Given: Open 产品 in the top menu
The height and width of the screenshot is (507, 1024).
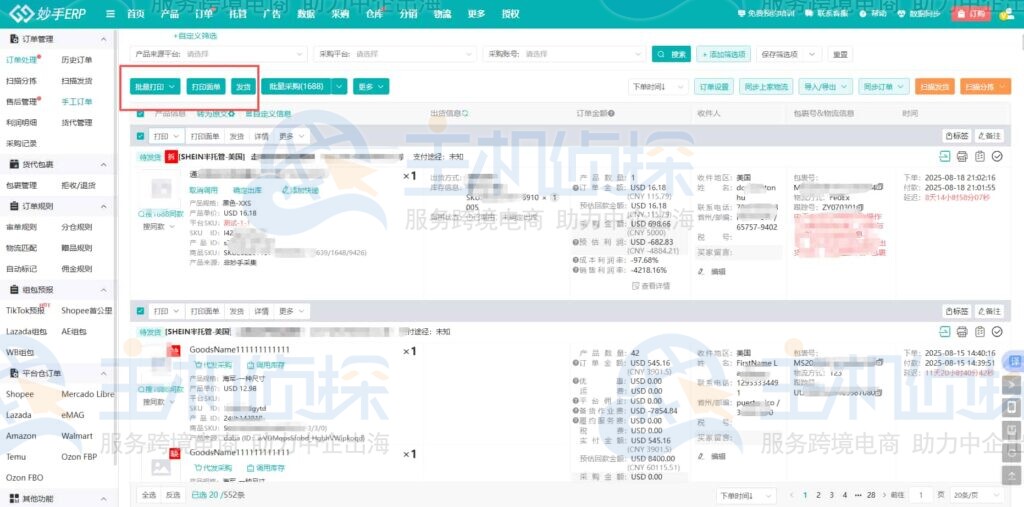Looking at the screenshot, I should pos(170,14).
